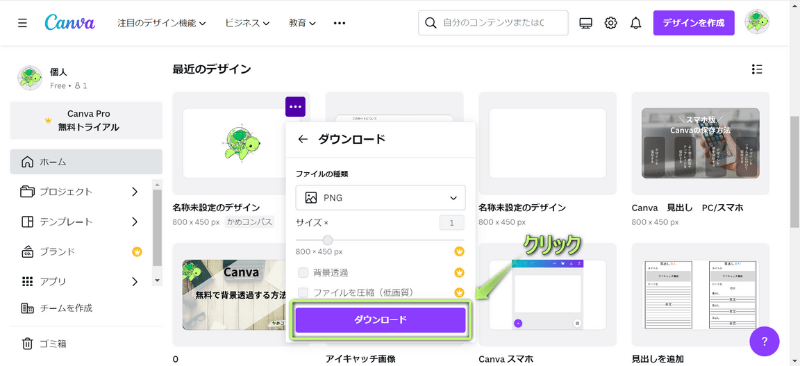This screenshot has width=800, height=366.
Task: Click the purple ダウンロード button
Action: (x=381, y=320)
